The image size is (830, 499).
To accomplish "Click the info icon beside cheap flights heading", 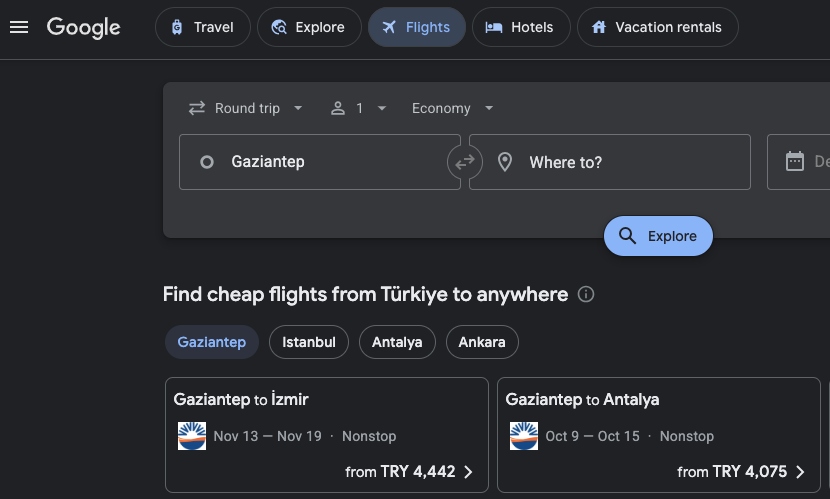I will coord(587,294).
